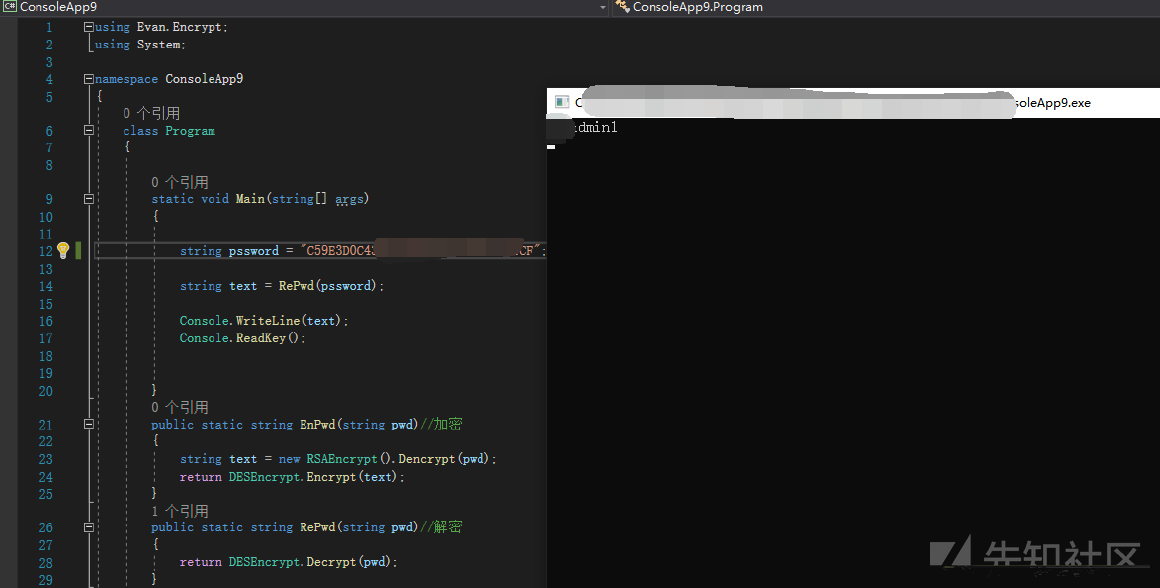Click 'DESEncrypt.Encrypt' on line 24
This screenshot has width=1160, height=588.
point(292,477)
